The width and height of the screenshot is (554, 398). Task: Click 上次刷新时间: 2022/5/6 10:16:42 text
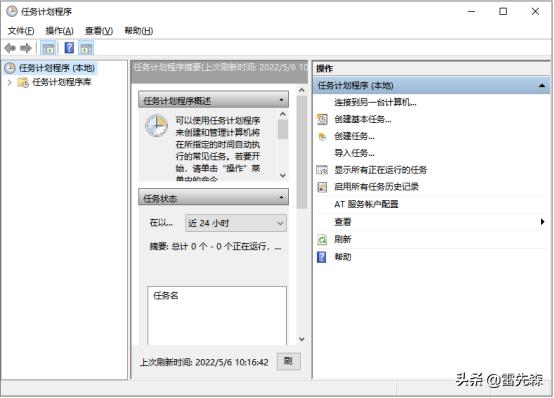click(204, 362)
